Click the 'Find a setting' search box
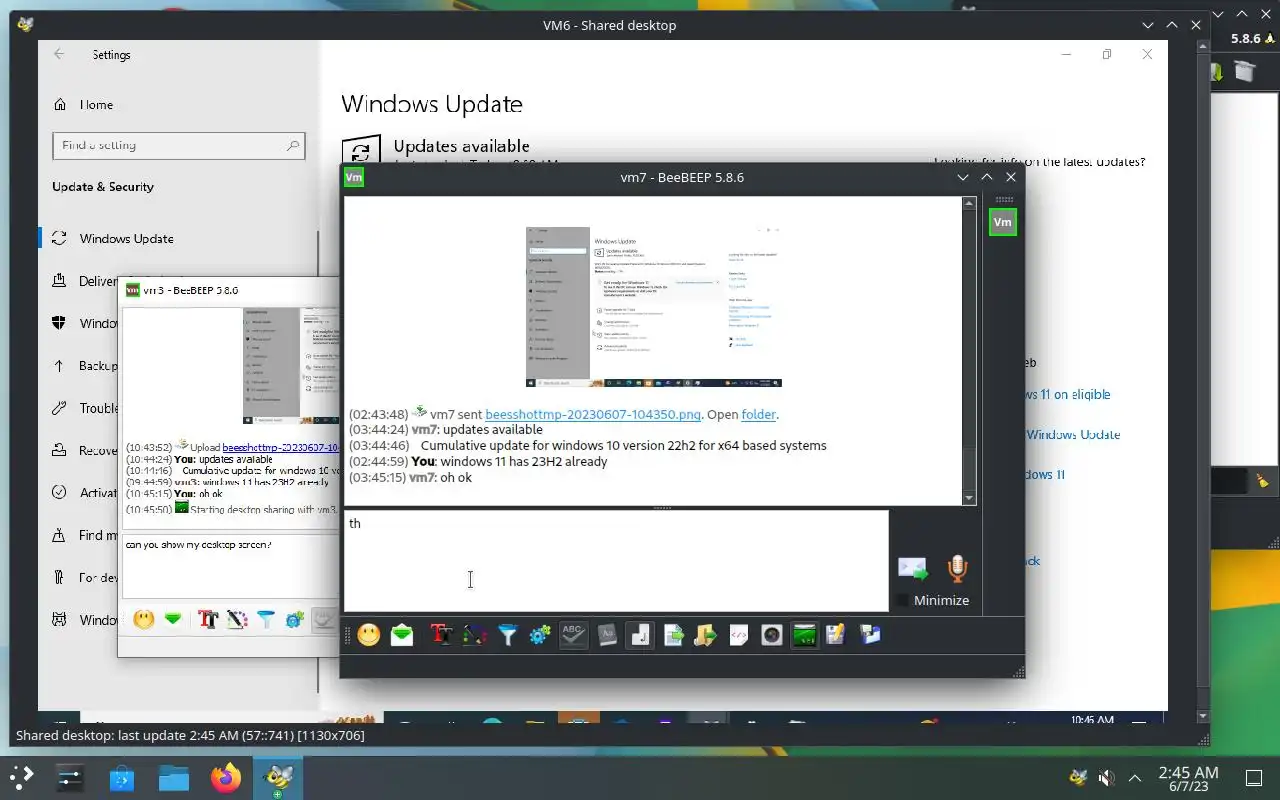Image resolution: width=1280 pixels, height=800 pixels. click(178, 145)
